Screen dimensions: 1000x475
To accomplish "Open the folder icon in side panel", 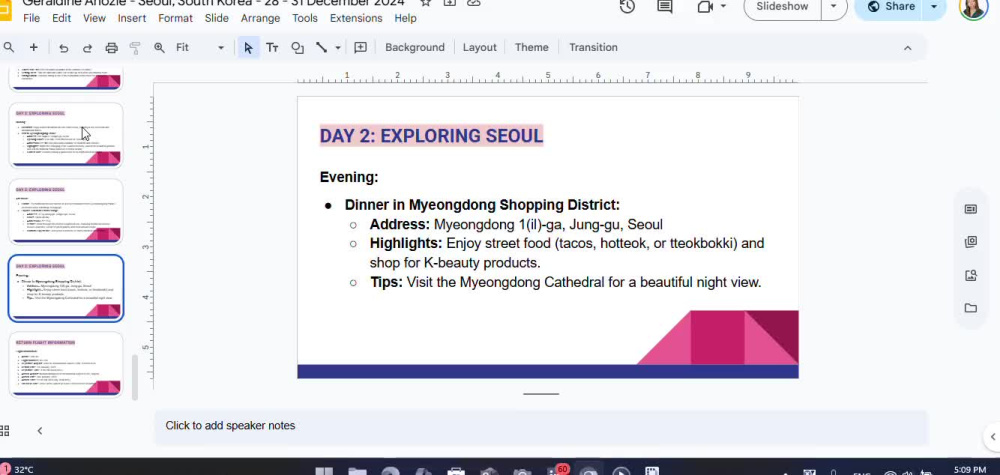I will pos(971,309).
